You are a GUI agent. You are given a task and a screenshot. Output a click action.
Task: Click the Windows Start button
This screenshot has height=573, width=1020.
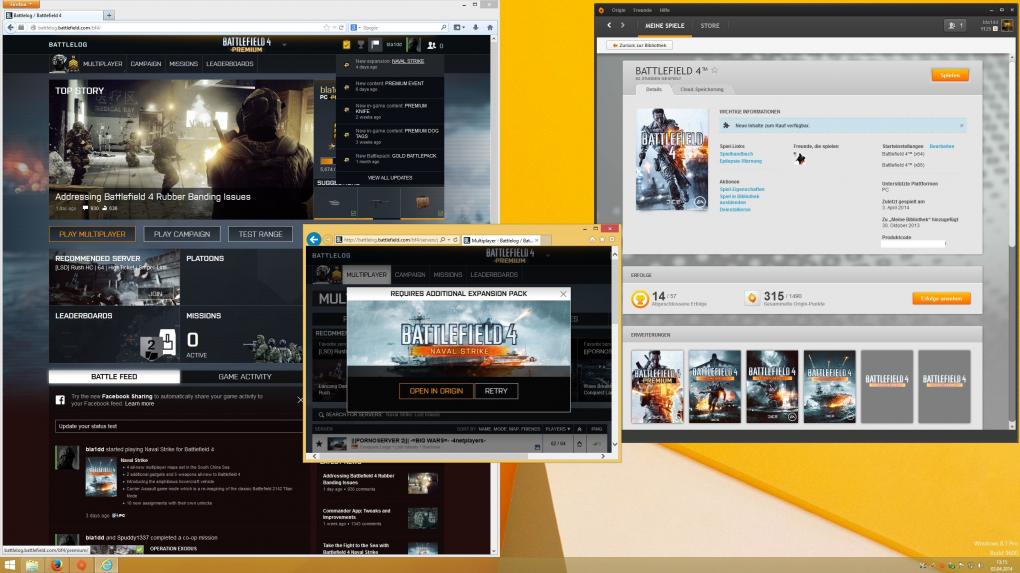coord(10,565)
